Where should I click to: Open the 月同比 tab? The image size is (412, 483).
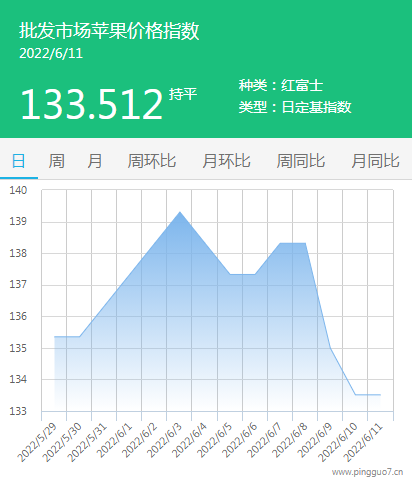coord(375,161)
